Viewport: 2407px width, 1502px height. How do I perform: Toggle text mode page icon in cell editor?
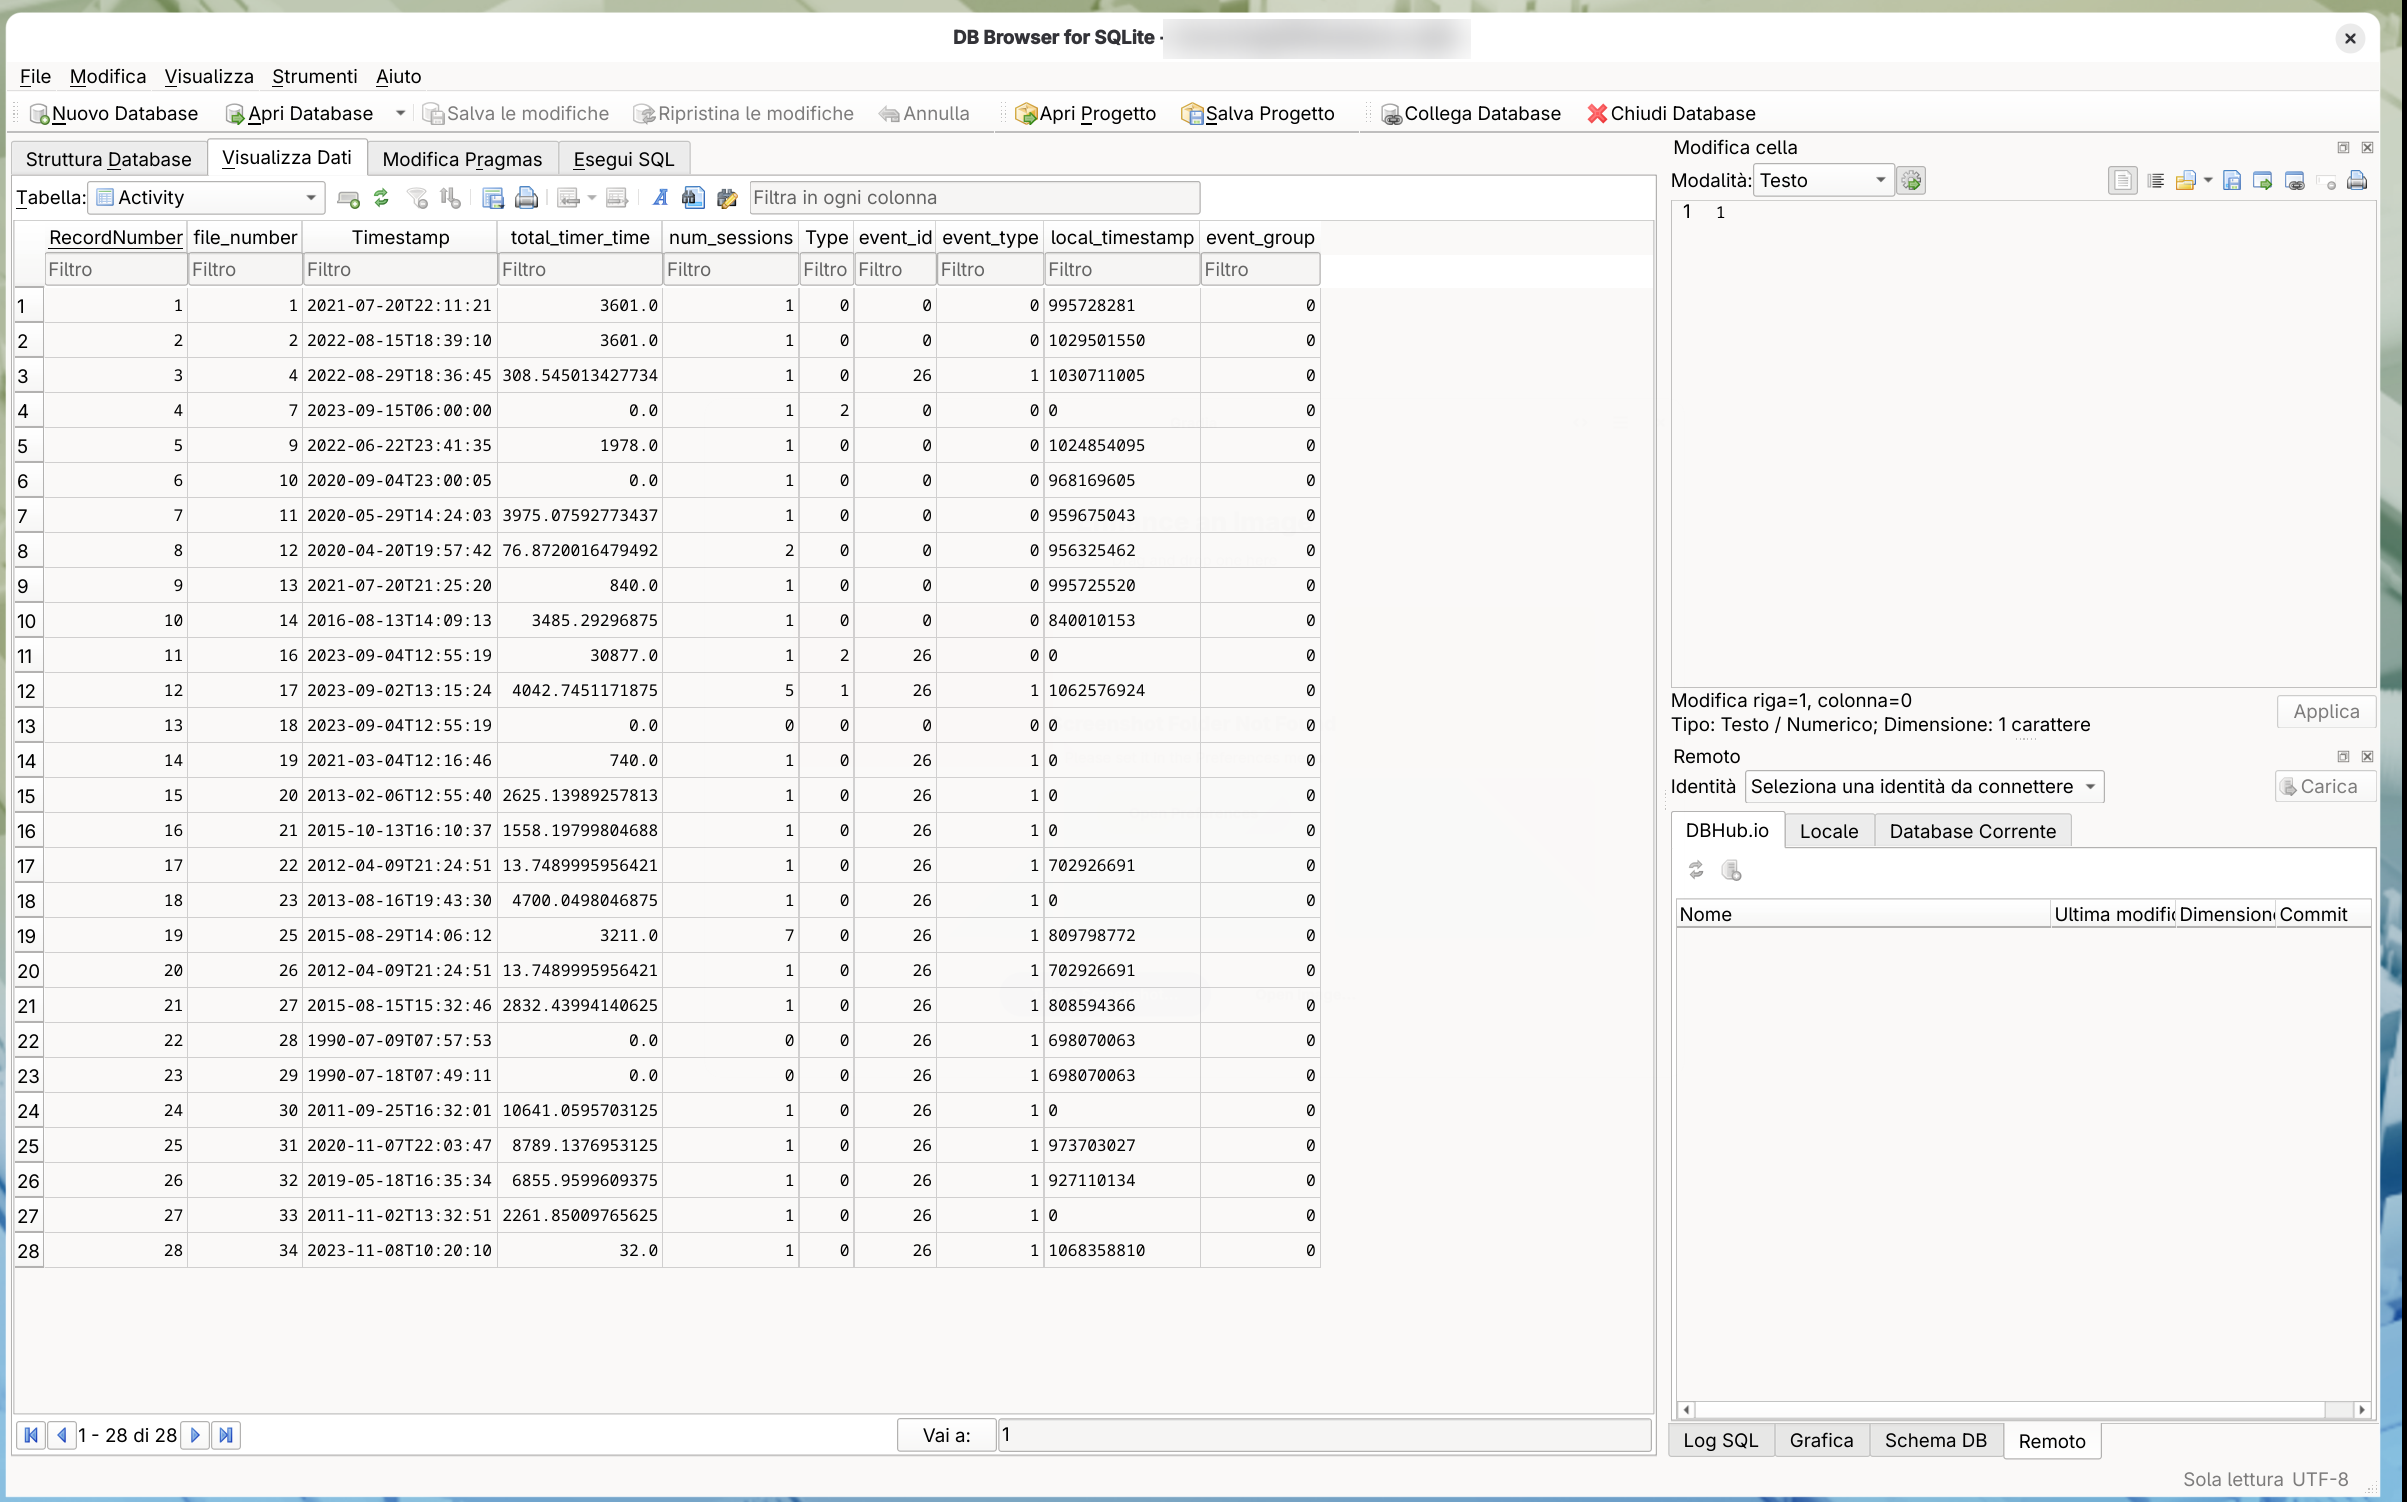pyautogui.click(x=2122, y=181)
